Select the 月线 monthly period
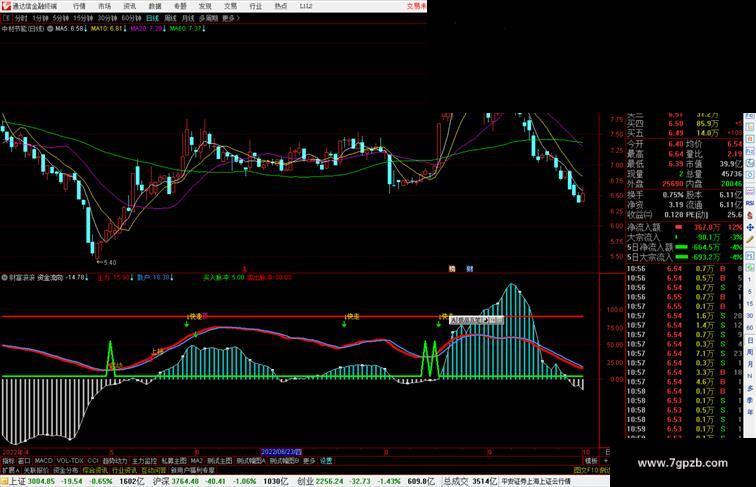Image resolution: width=756 pixels, height=487 pixels. tap(188, 18)
